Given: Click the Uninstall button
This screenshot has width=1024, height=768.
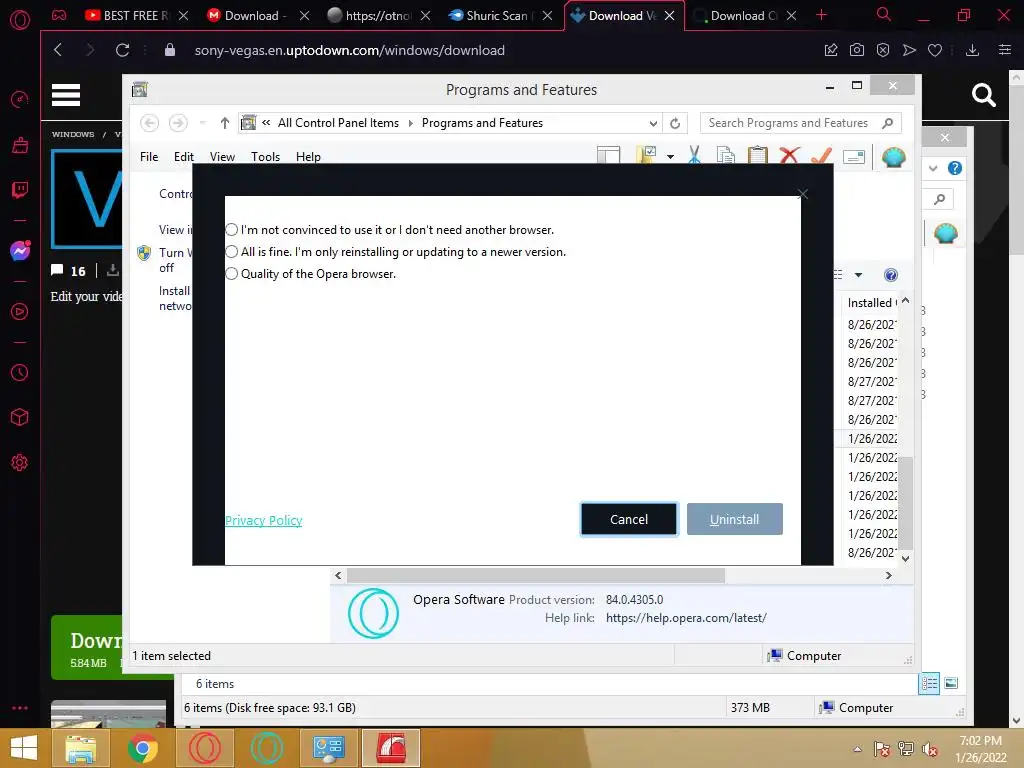Looking at the screenshot, I should (735, 519).
